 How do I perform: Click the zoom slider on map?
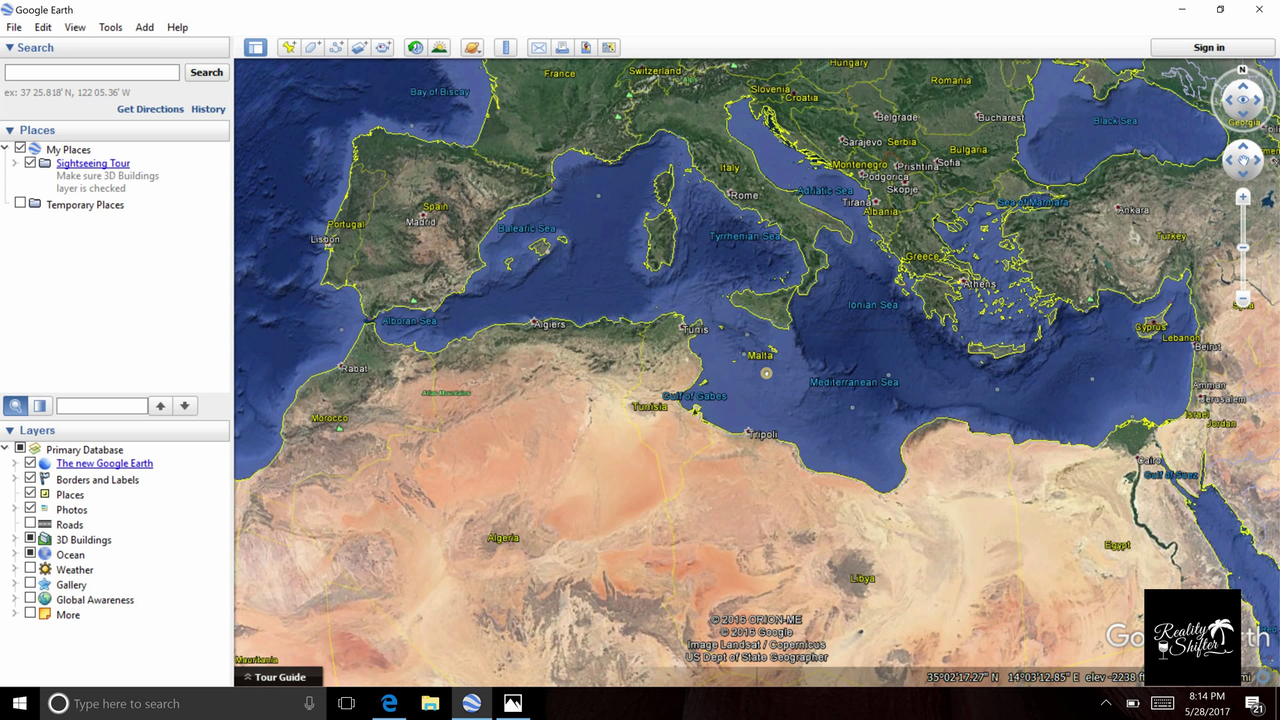[1243, 248]
